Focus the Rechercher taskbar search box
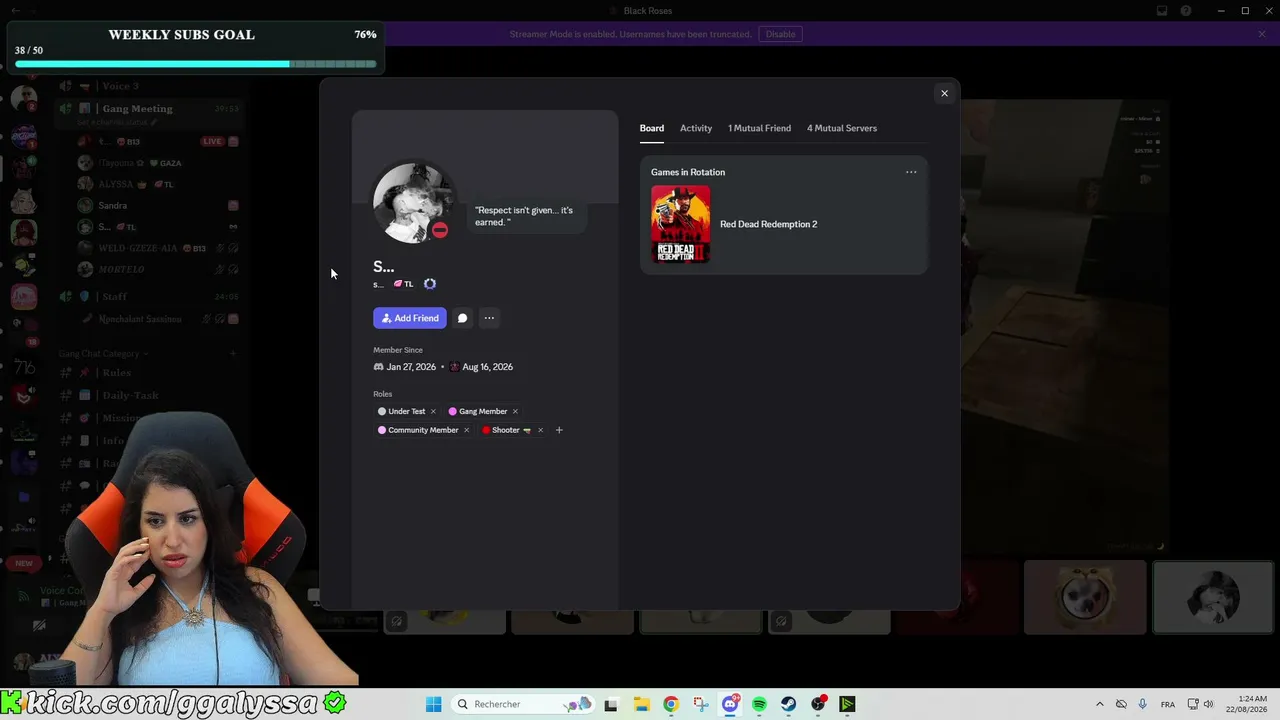 522,704
